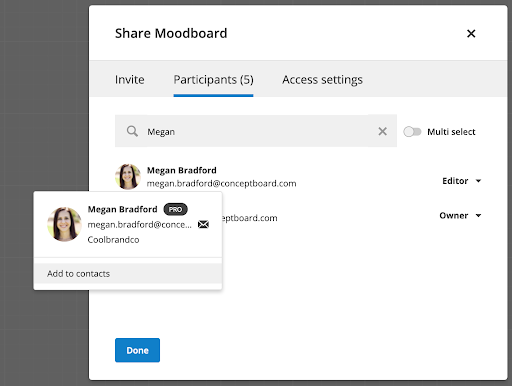This screenshot has width=512, height=386.
Task: Click the truncated email in contact card
Action: pos(140,225)
